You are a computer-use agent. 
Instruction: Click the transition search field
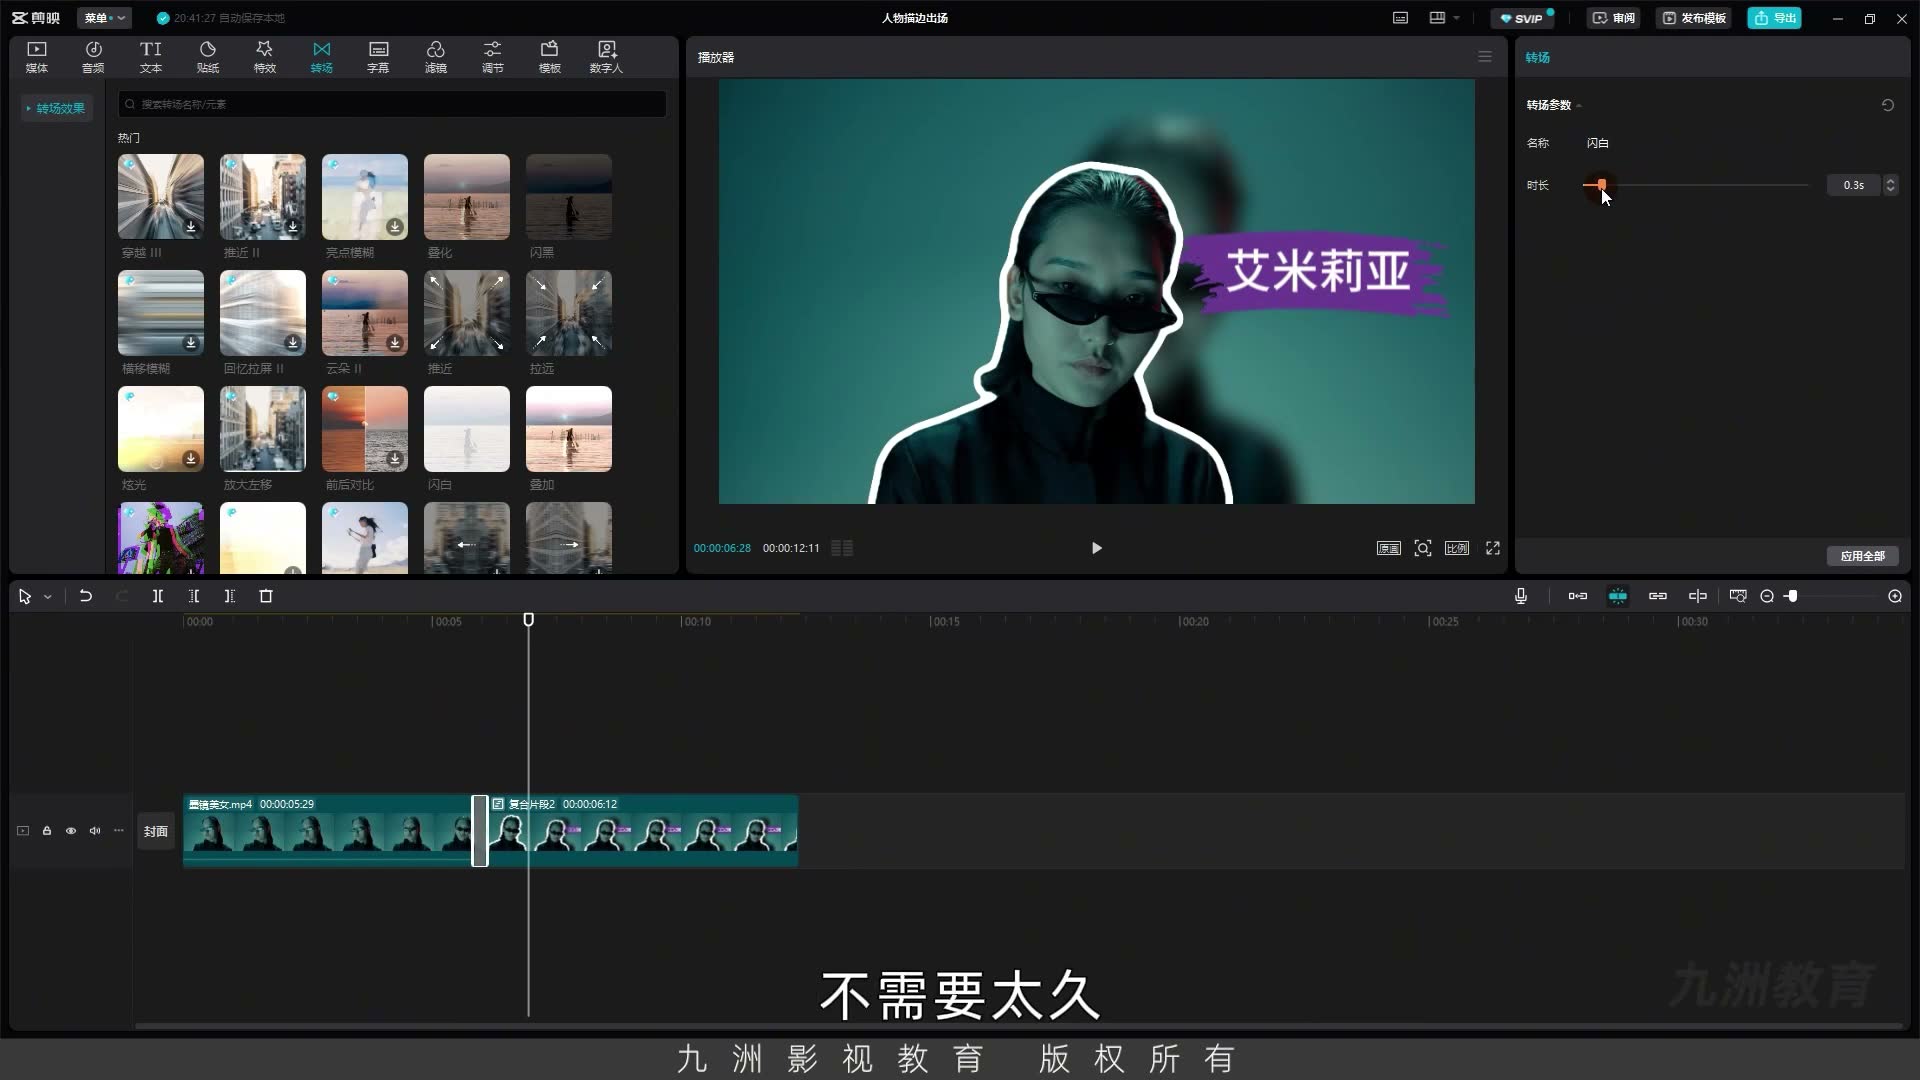pos(392,104)
